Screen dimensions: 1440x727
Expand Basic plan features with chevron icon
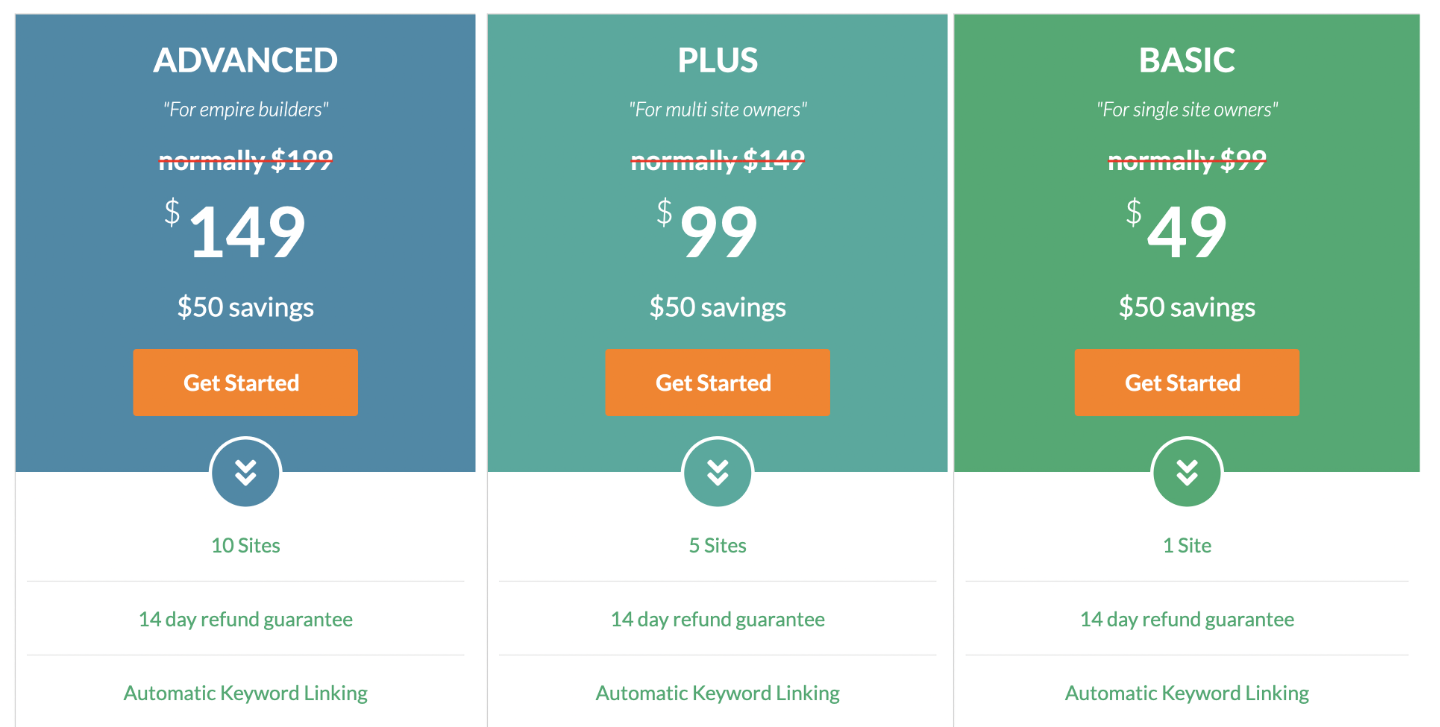pos(1186,472)
